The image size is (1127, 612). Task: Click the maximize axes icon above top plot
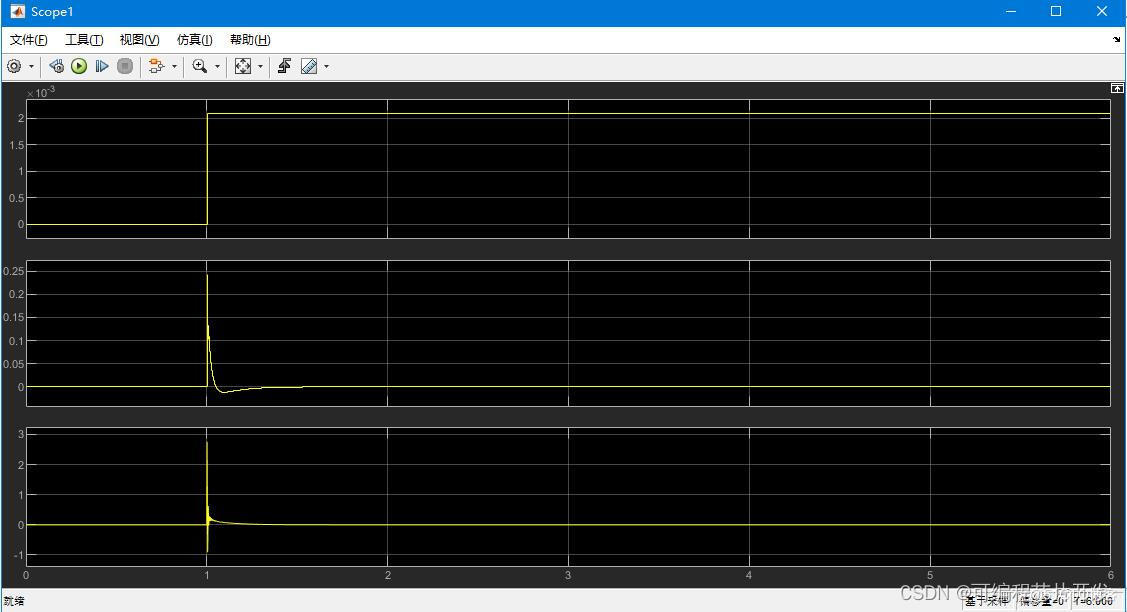click(1117, 88)
